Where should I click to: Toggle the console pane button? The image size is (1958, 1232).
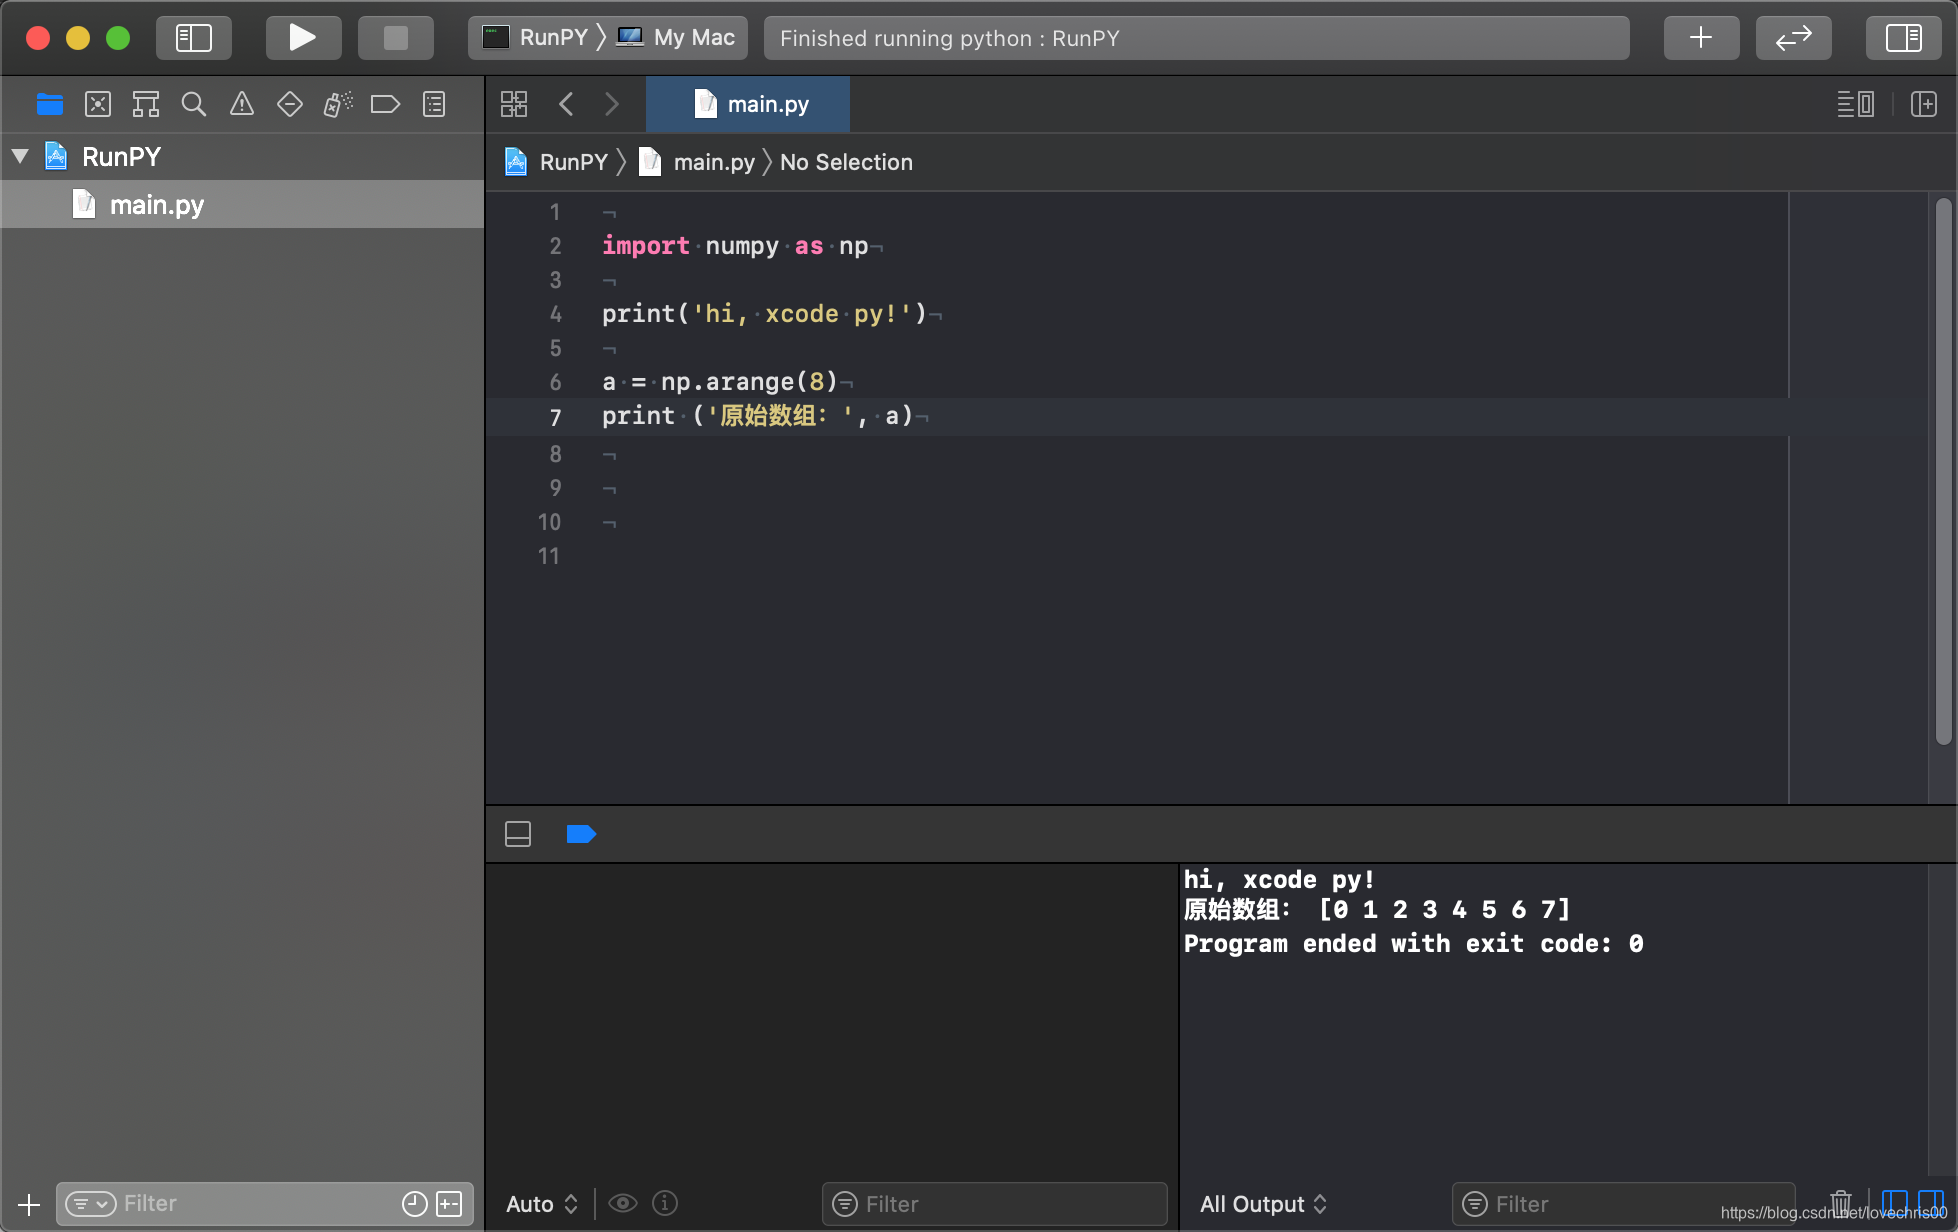click(1931, 1203)
